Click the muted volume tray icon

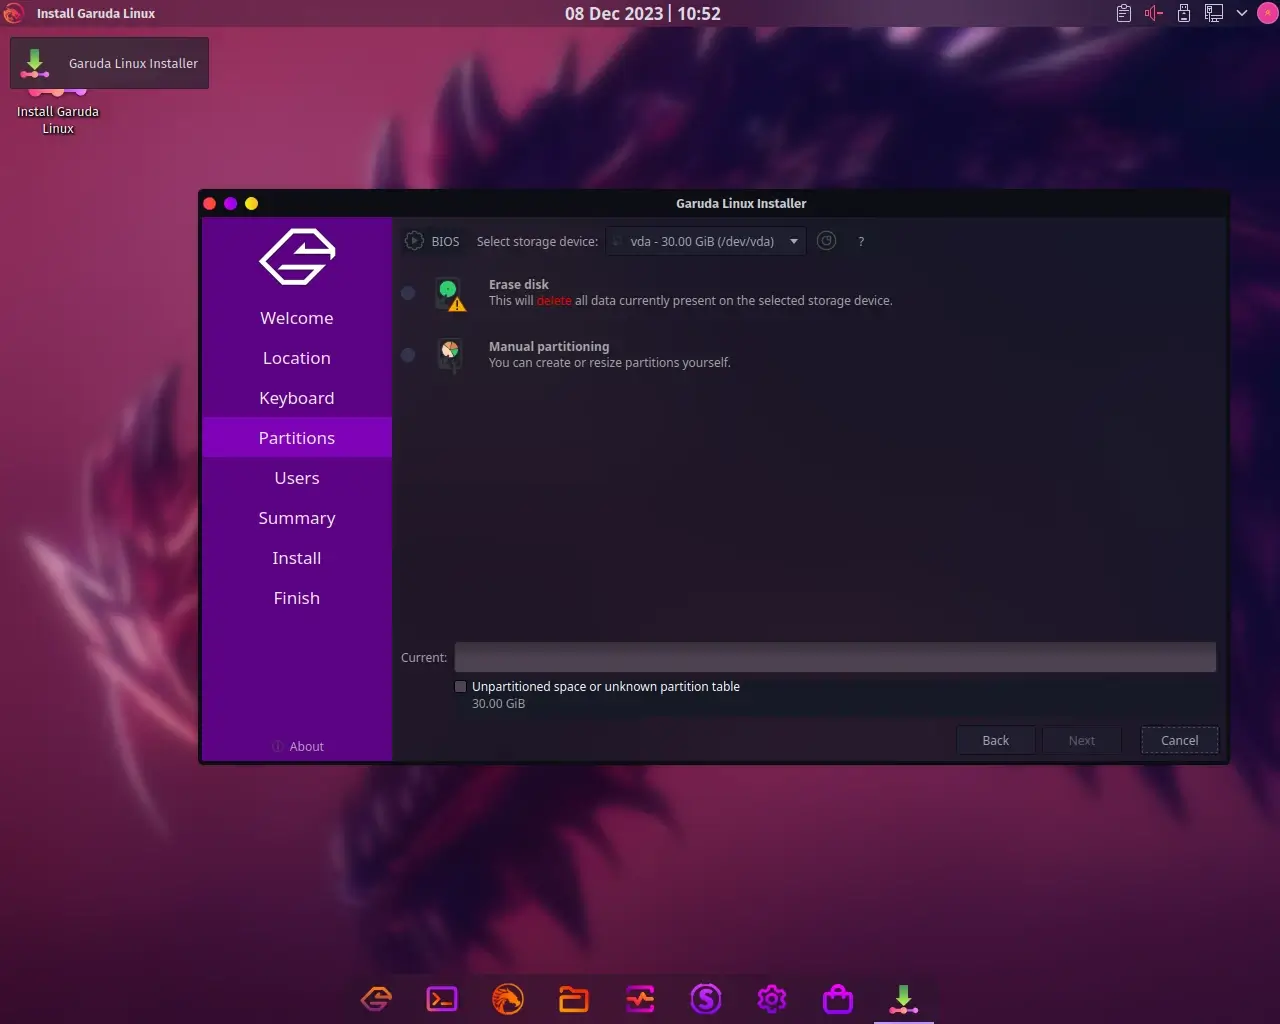(1154, 13)
